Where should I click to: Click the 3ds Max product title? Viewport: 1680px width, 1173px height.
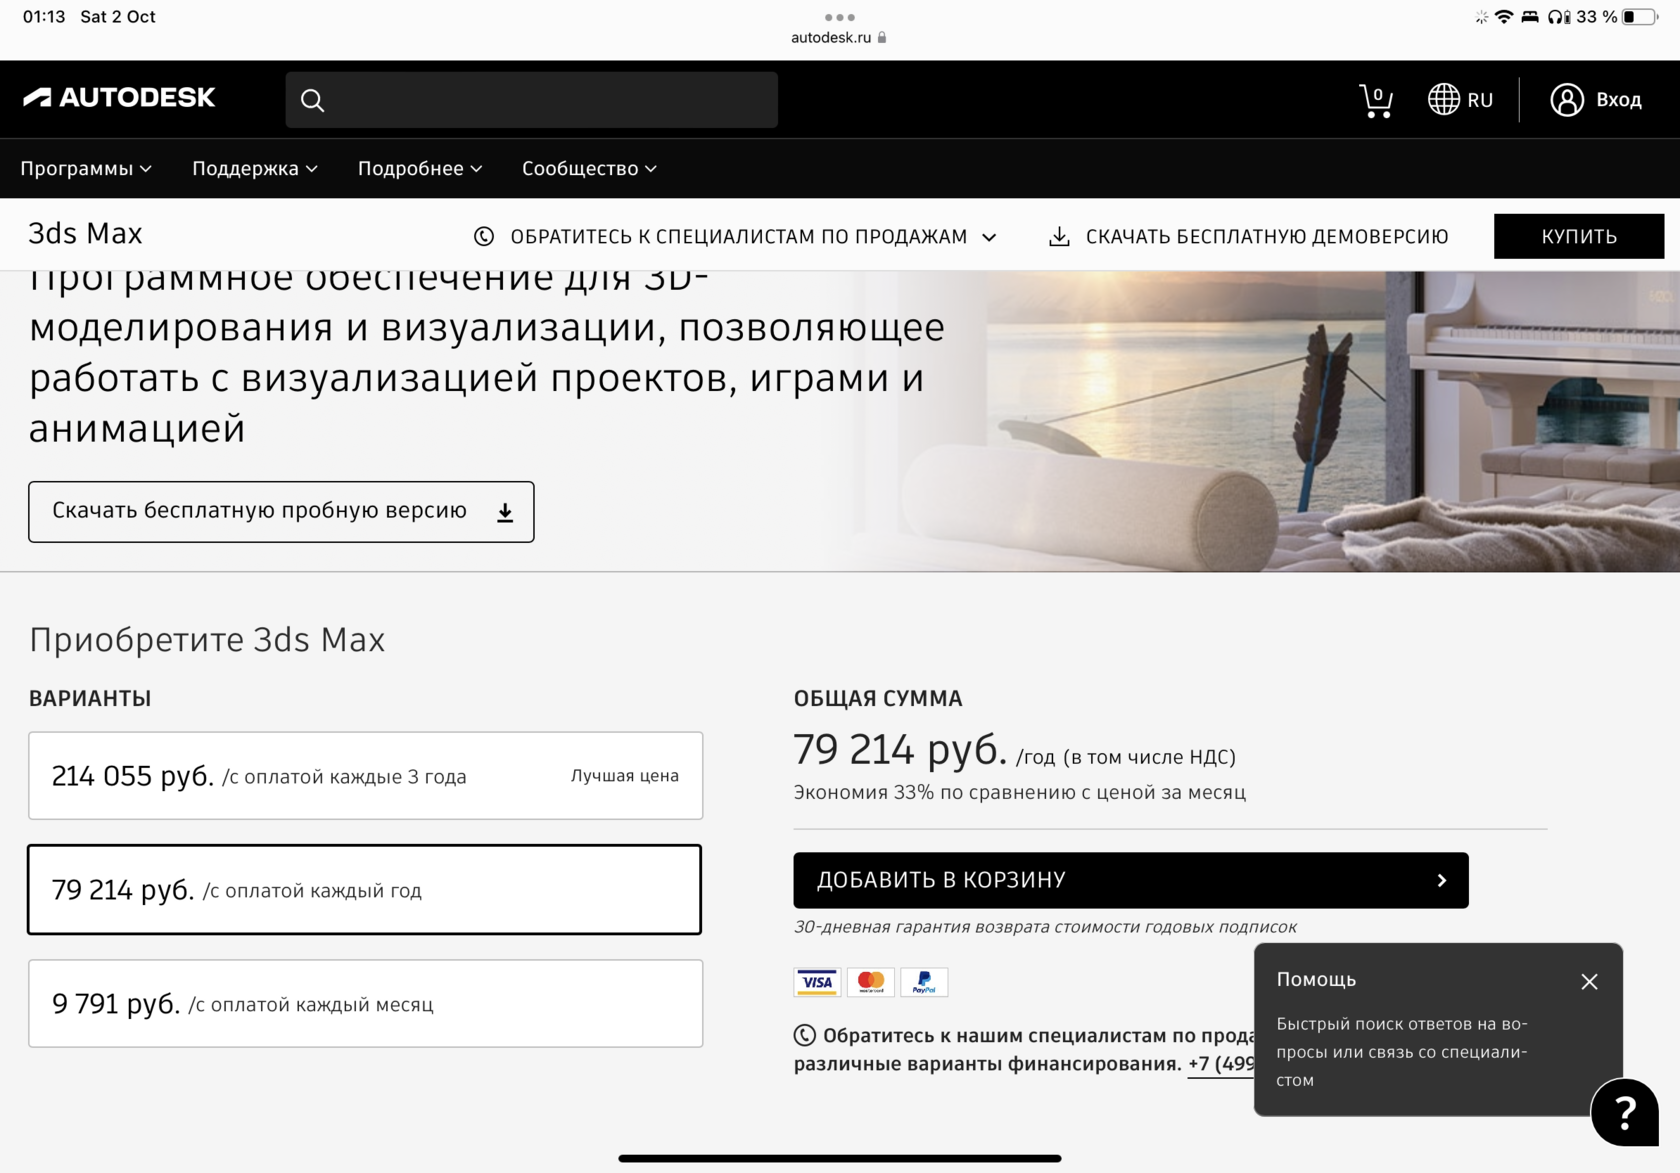tap(85, 234)
